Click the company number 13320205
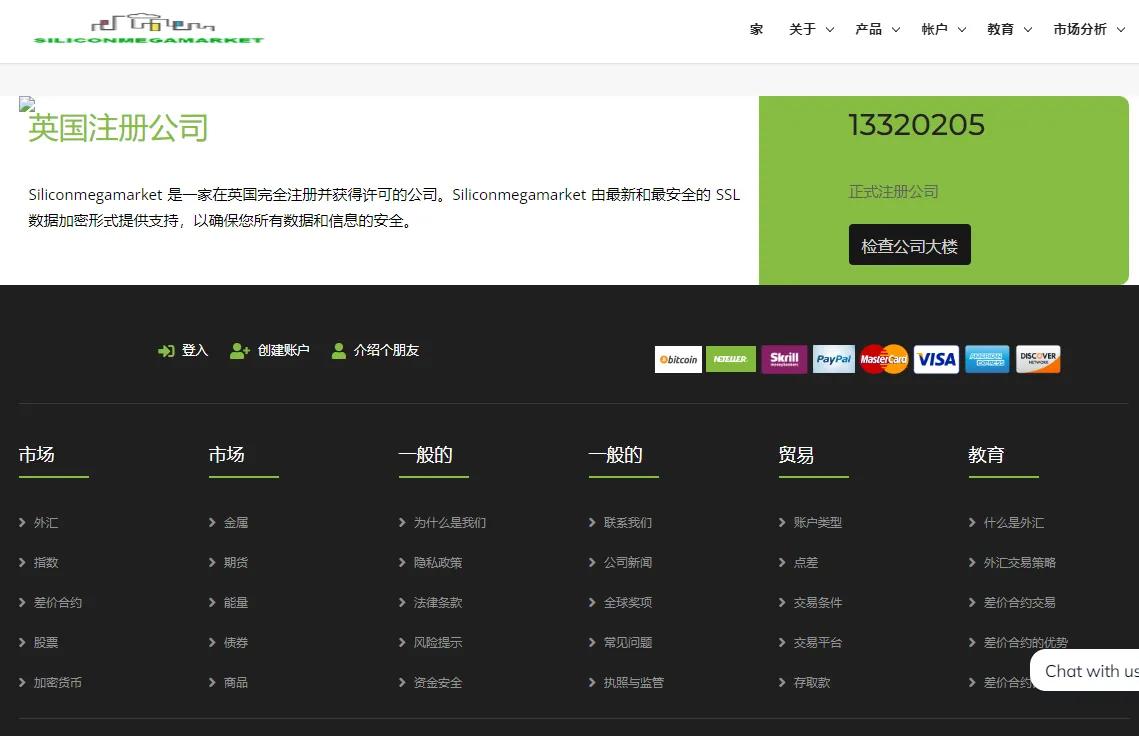This screenshot has height=736, width=1139. pos(916,125)
